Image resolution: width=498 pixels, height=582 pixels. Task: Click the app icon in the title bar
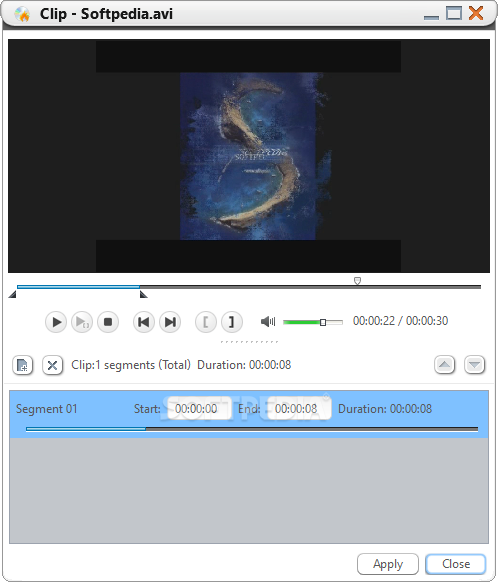point(22,14)
